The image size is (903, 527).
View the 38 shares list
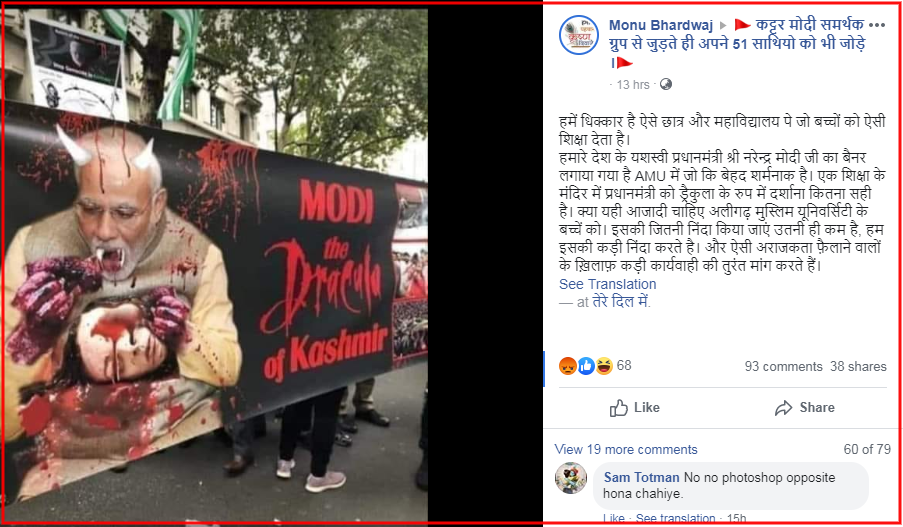pyautogui.click(x=858, y=366)
